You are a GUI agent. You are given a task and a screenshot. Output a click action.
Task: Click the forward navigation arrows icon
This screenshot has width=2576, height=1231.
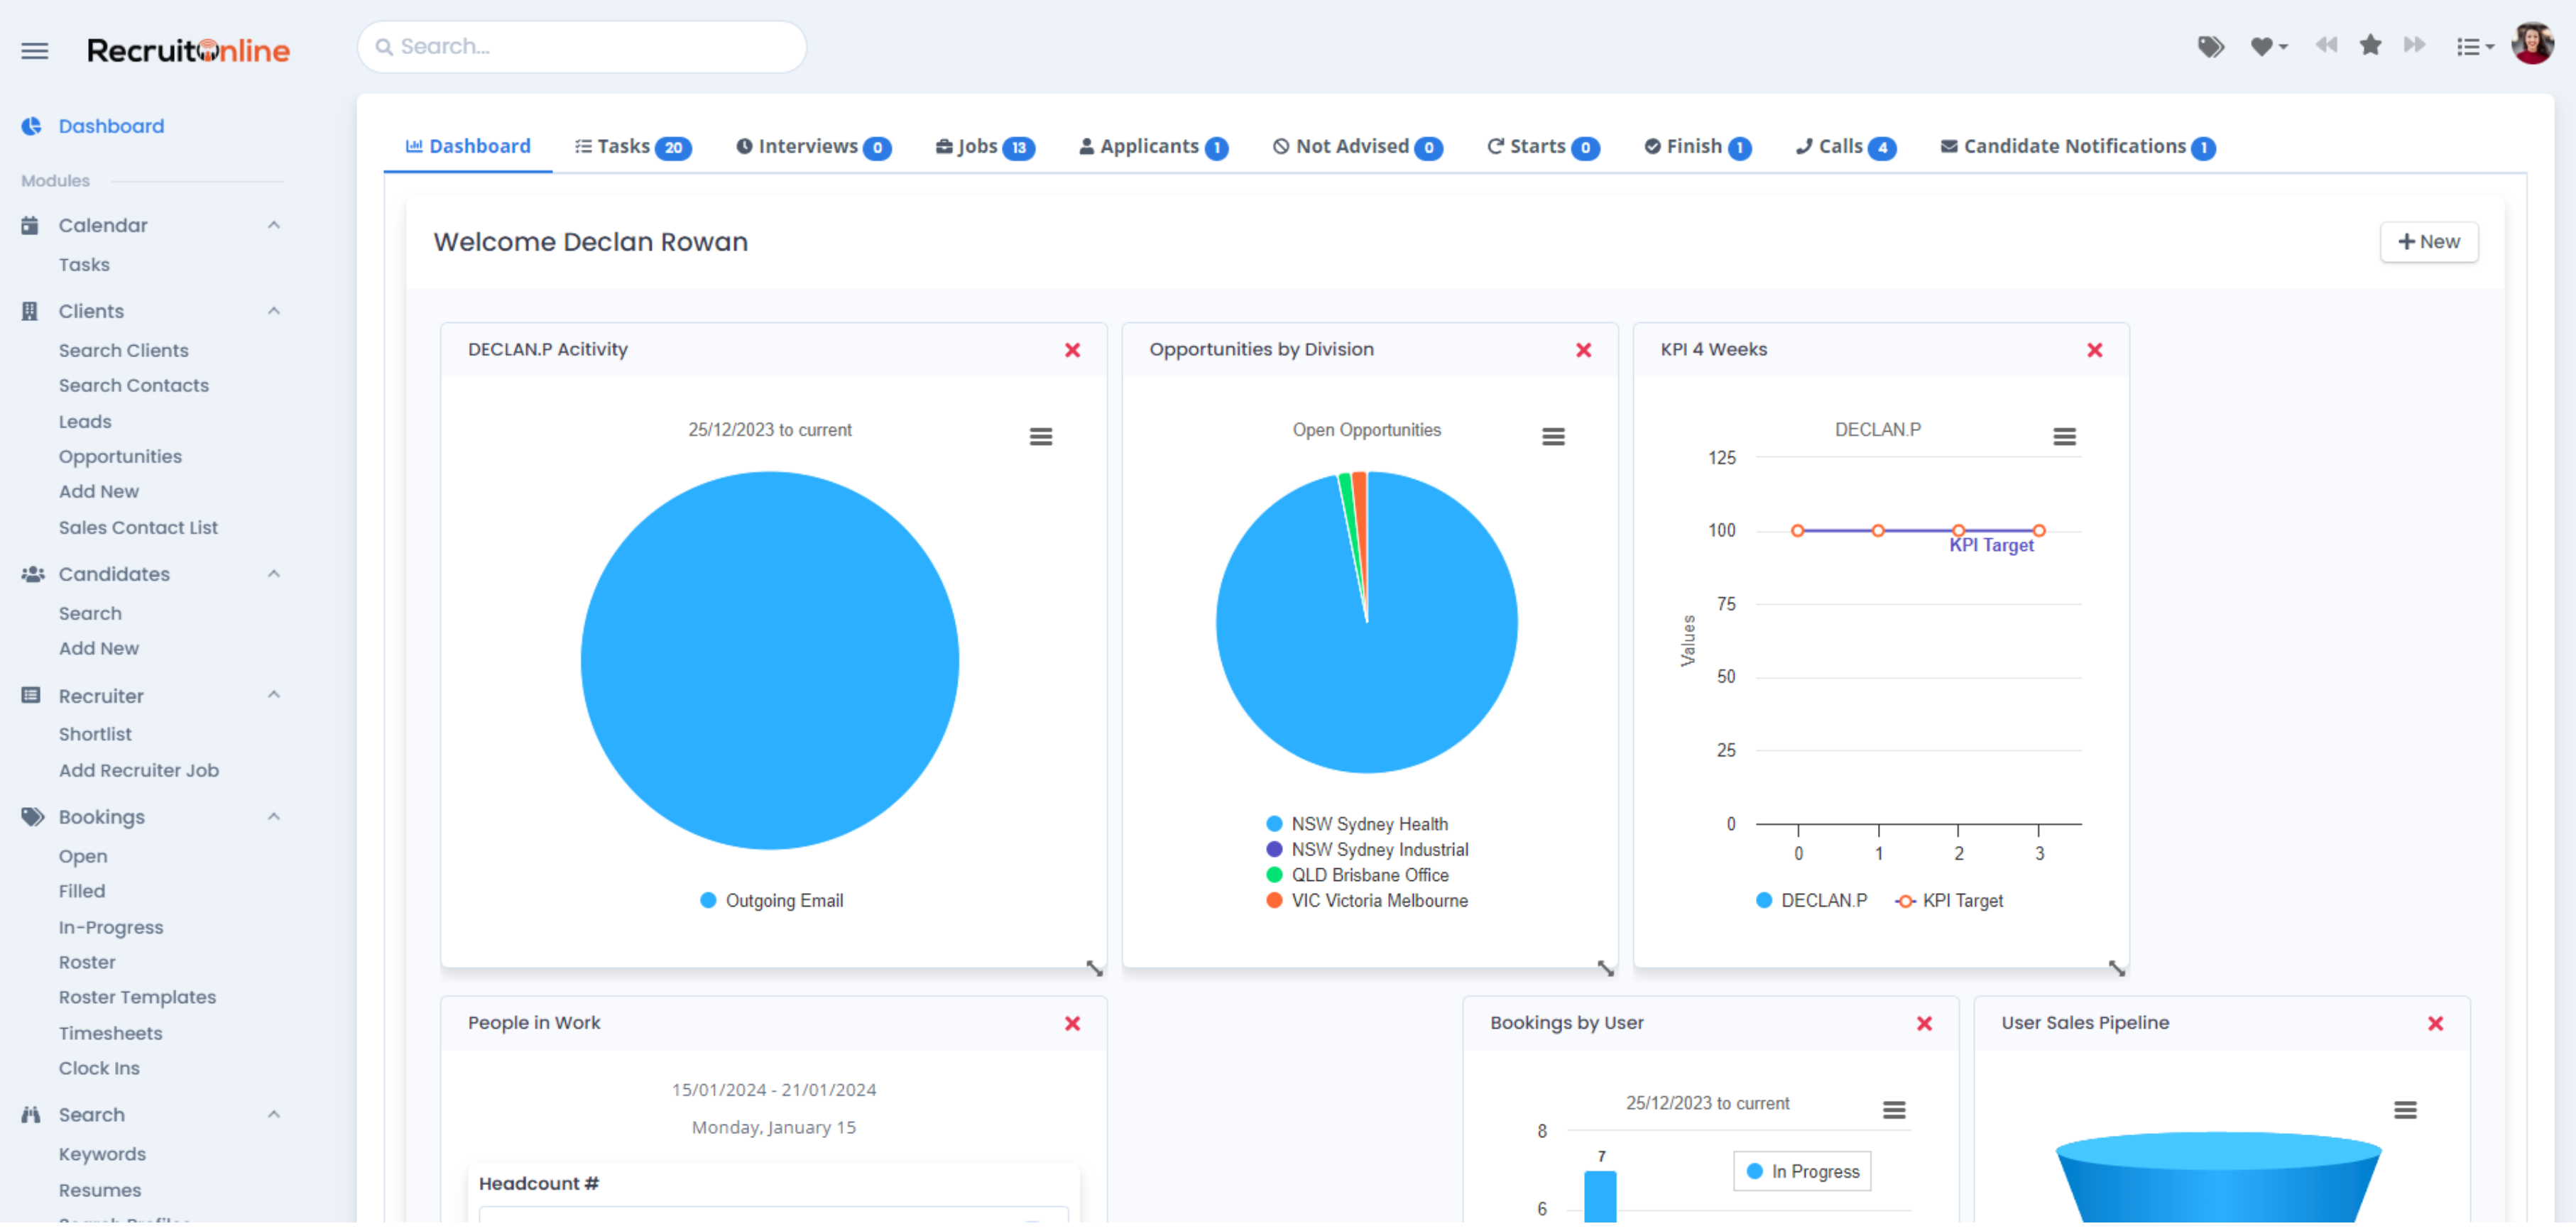pos(2415,46)
